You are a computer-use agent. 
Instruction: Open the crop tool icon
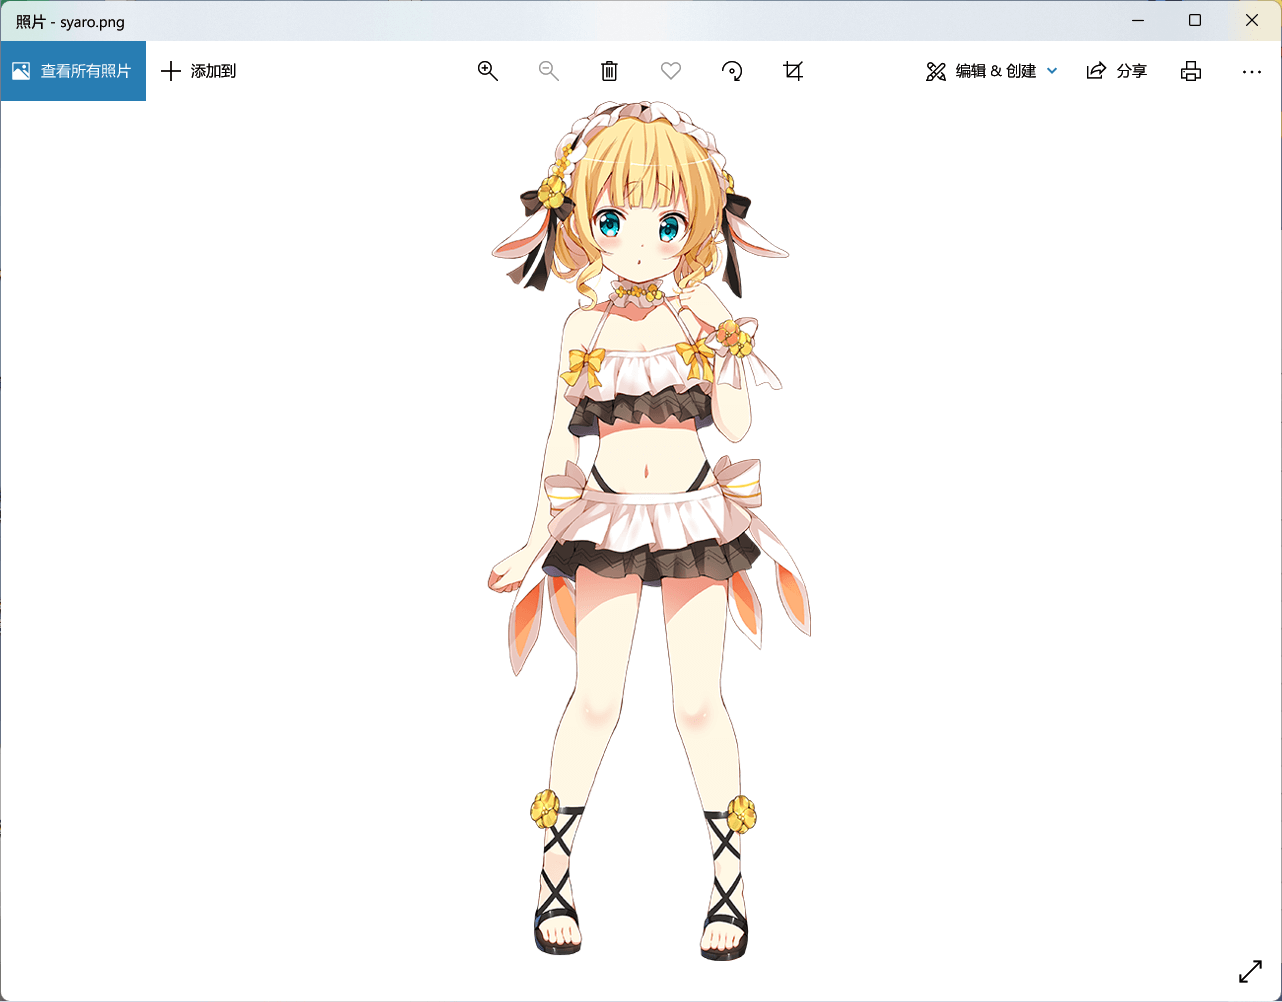click(793, 71)
